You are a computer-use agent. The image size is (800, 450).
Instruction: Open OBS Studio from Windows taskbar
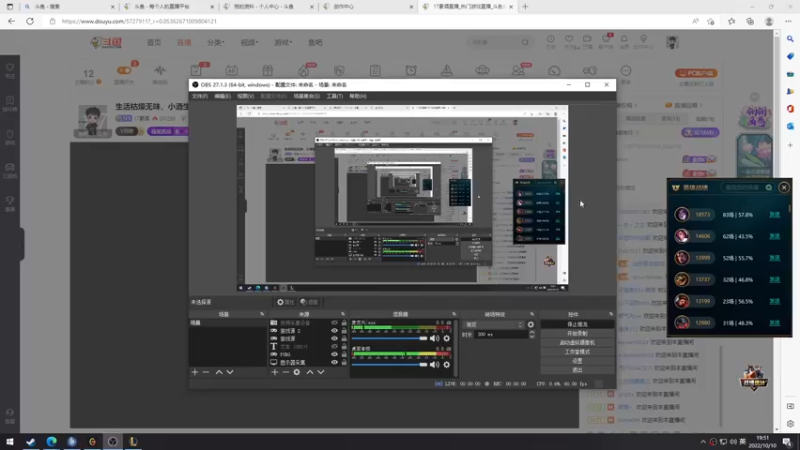point(113,441)
